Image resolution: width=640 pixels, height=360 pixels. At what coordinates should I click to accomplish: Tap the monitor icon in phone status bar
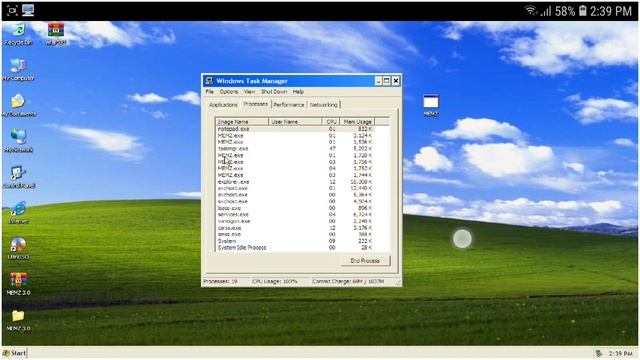tap(28, 10)
